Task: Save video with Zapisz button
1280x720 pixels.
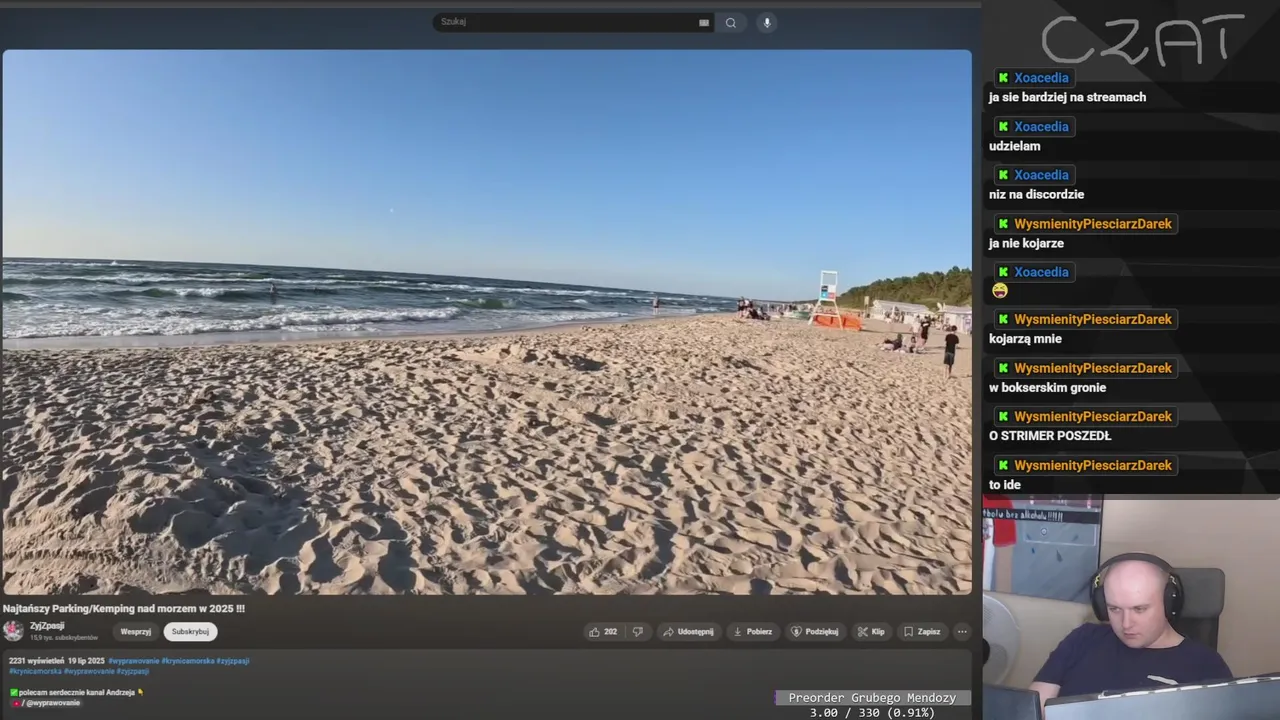Action: [922, 632]
